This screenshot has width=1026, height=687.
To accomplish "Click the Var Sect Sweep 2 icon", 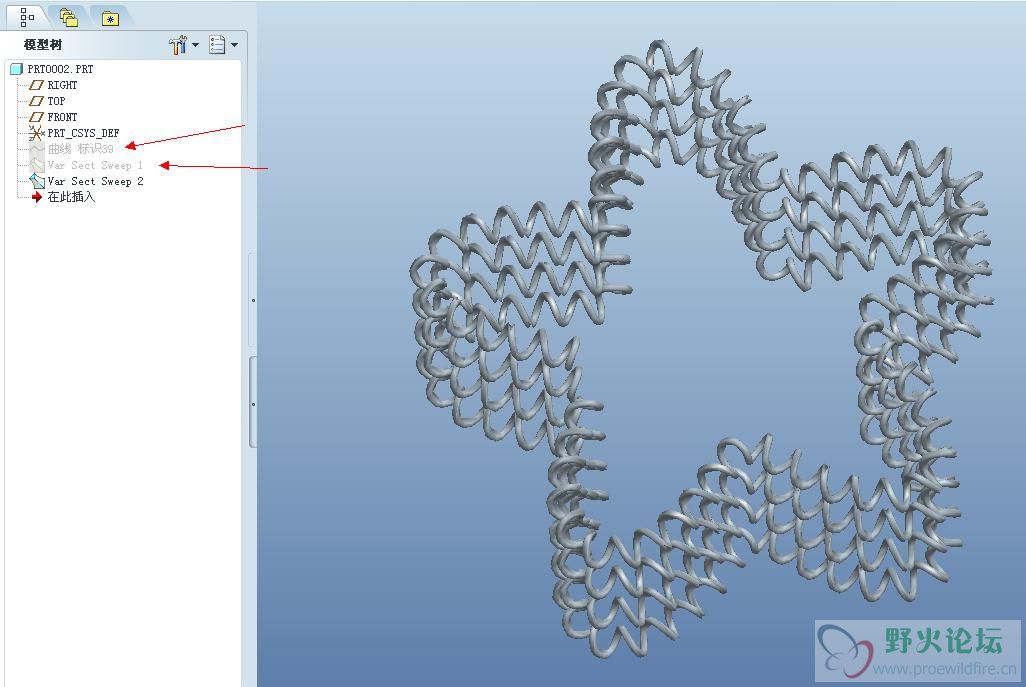I will (x=37, y=181).
